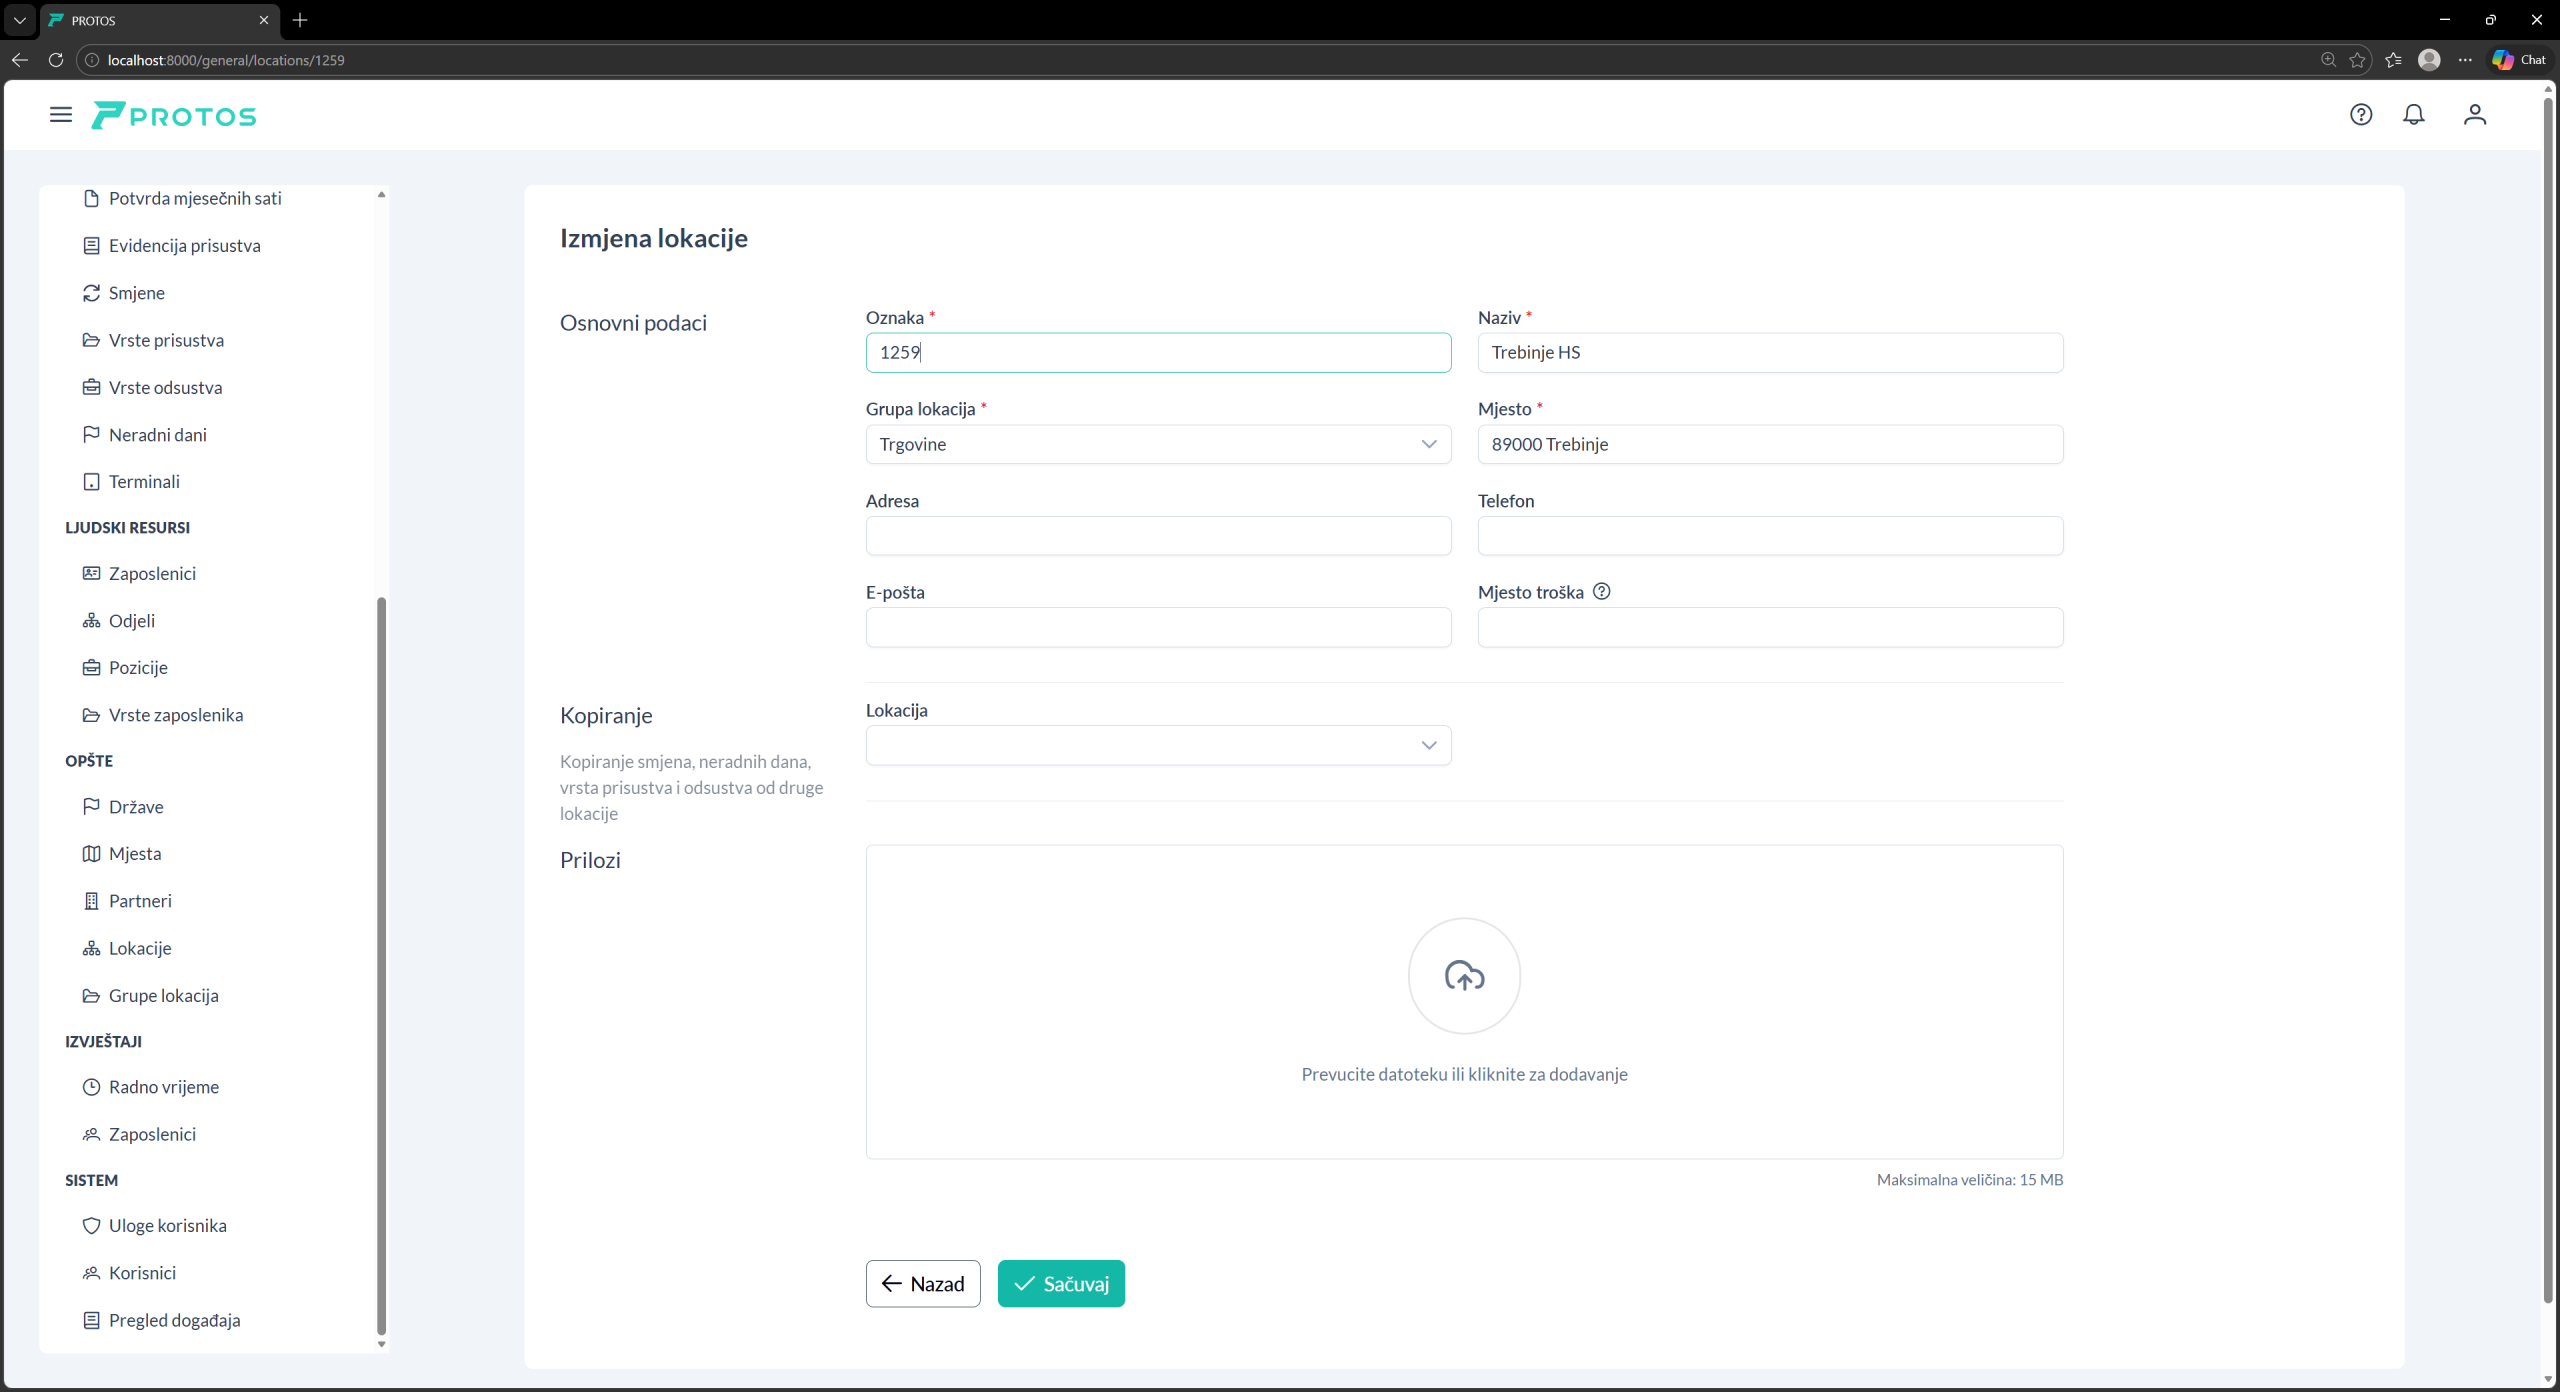Open Lokacije in the sidebar

pyautogui.click(x=140, y=948)
